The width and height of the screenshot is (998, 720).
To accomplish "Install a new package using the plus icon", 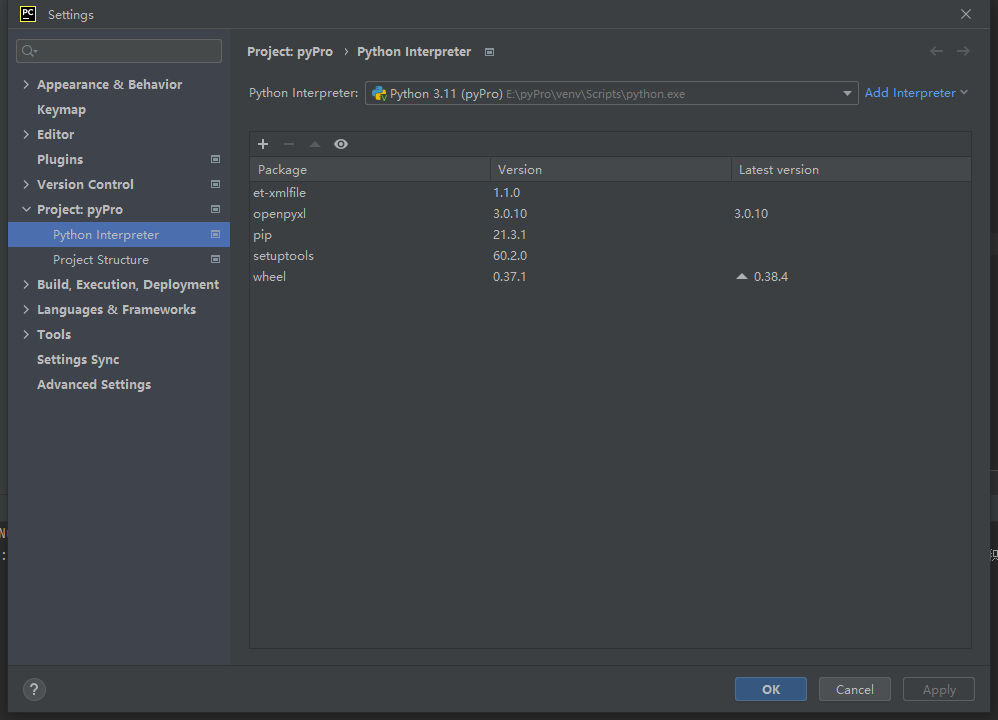I will [263, 144].
